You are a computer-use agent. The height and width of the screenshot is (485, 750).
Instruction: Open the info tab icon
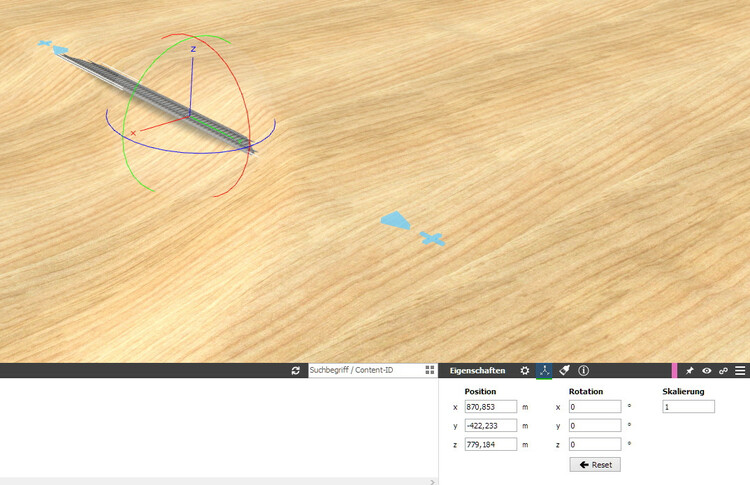point(584,371)
